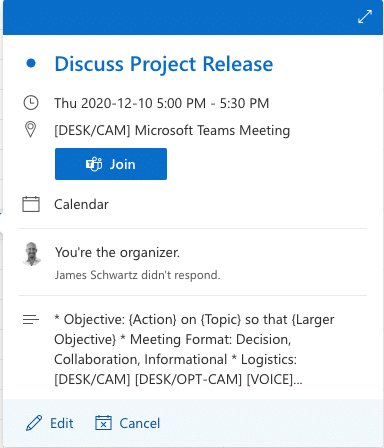Expand the truncated Objective description text
The width and height of the screenshot is (384, 448).
[194, 349]
